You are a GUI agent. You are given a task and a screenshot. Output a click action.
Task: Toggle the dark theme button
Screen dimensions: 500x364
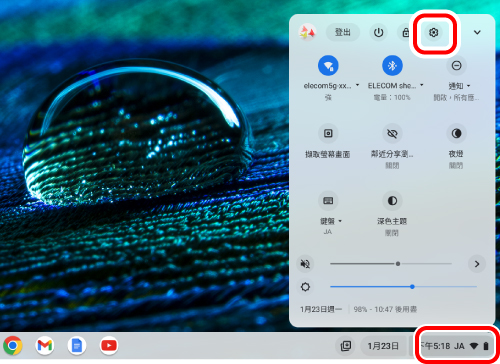[x=392, y=201]
